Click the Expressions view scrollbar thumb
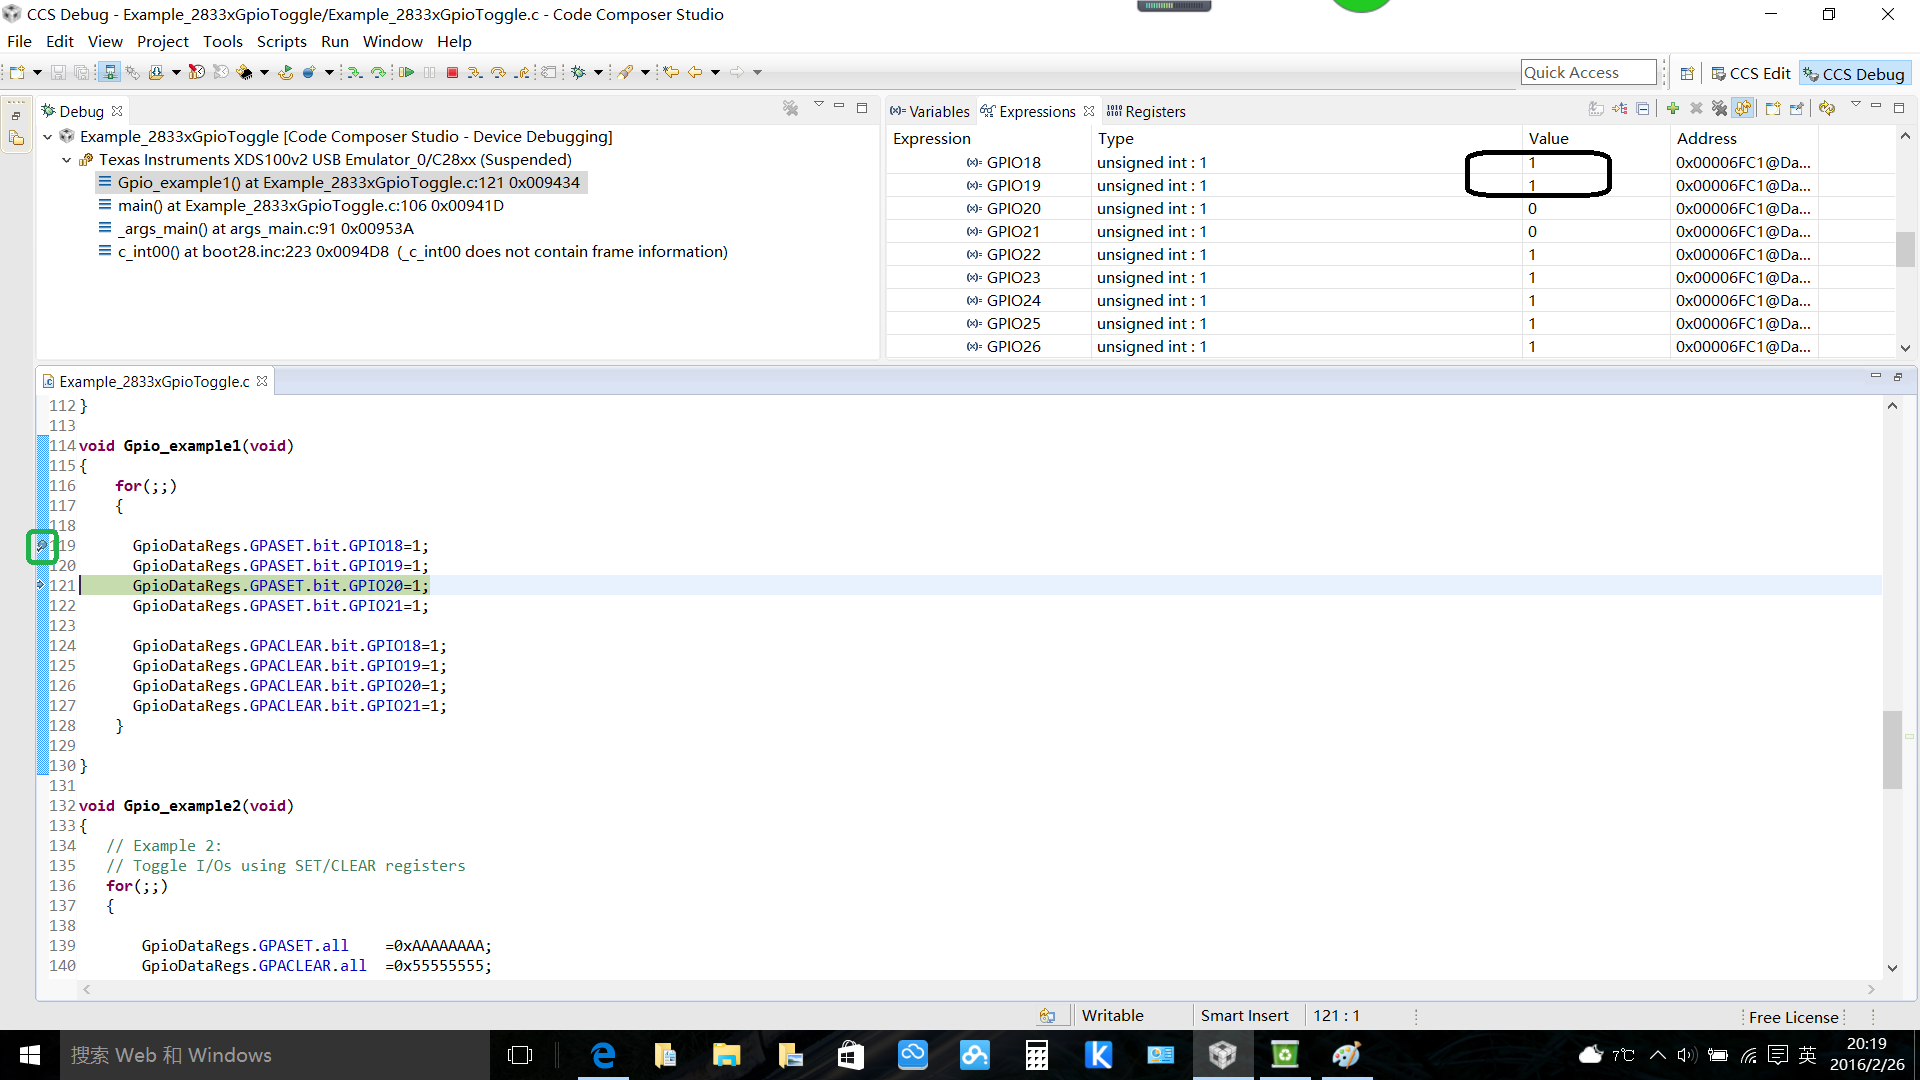The width and height of the screenshot is (1920, 1080). [1905, 249]
